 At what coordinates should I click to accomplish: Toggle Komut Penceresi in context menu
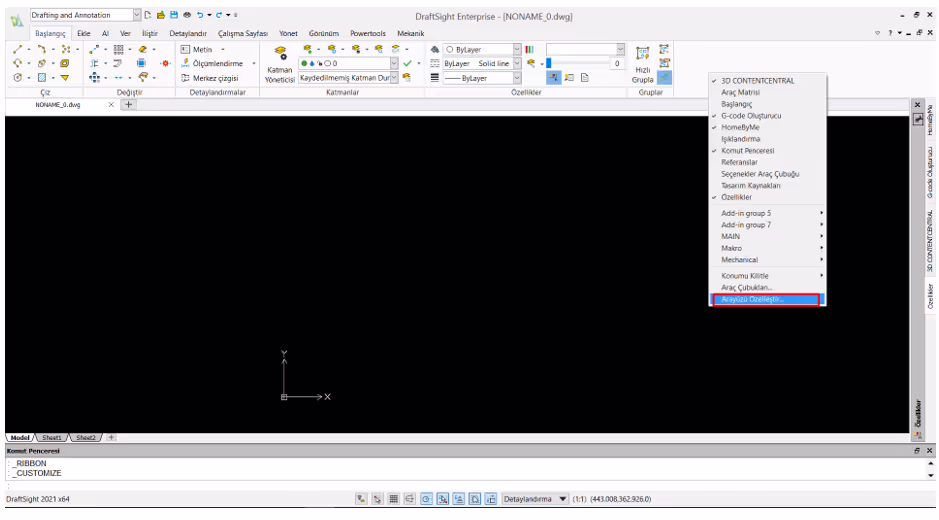[x=767, y=150]
